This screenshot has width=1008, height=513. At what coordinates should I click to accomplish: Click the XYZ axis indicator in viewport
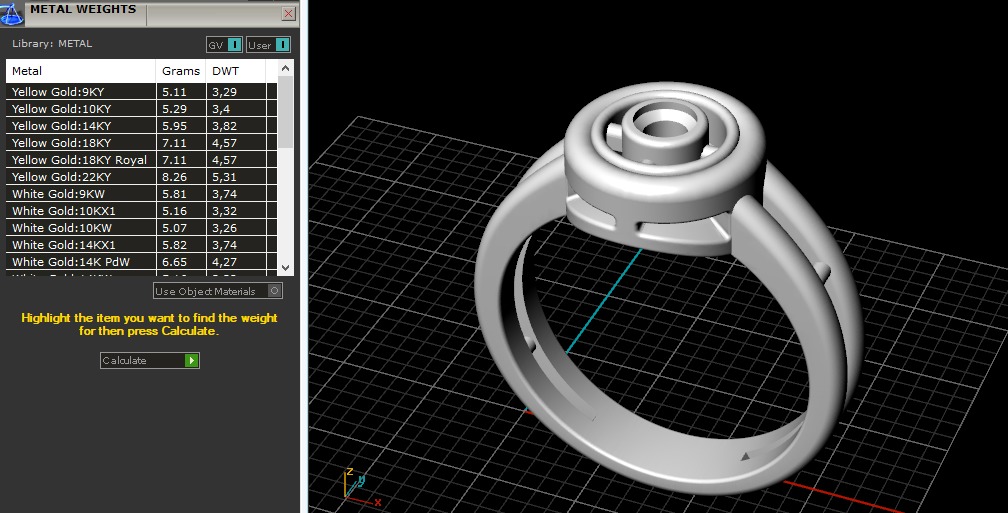(362, 487)
